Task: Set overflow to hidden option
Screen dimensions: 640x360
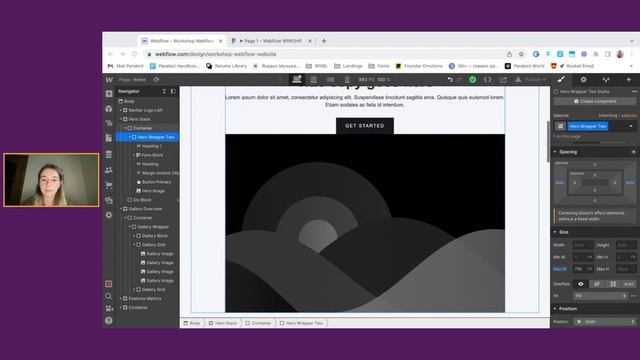Action: coord(596,284)
